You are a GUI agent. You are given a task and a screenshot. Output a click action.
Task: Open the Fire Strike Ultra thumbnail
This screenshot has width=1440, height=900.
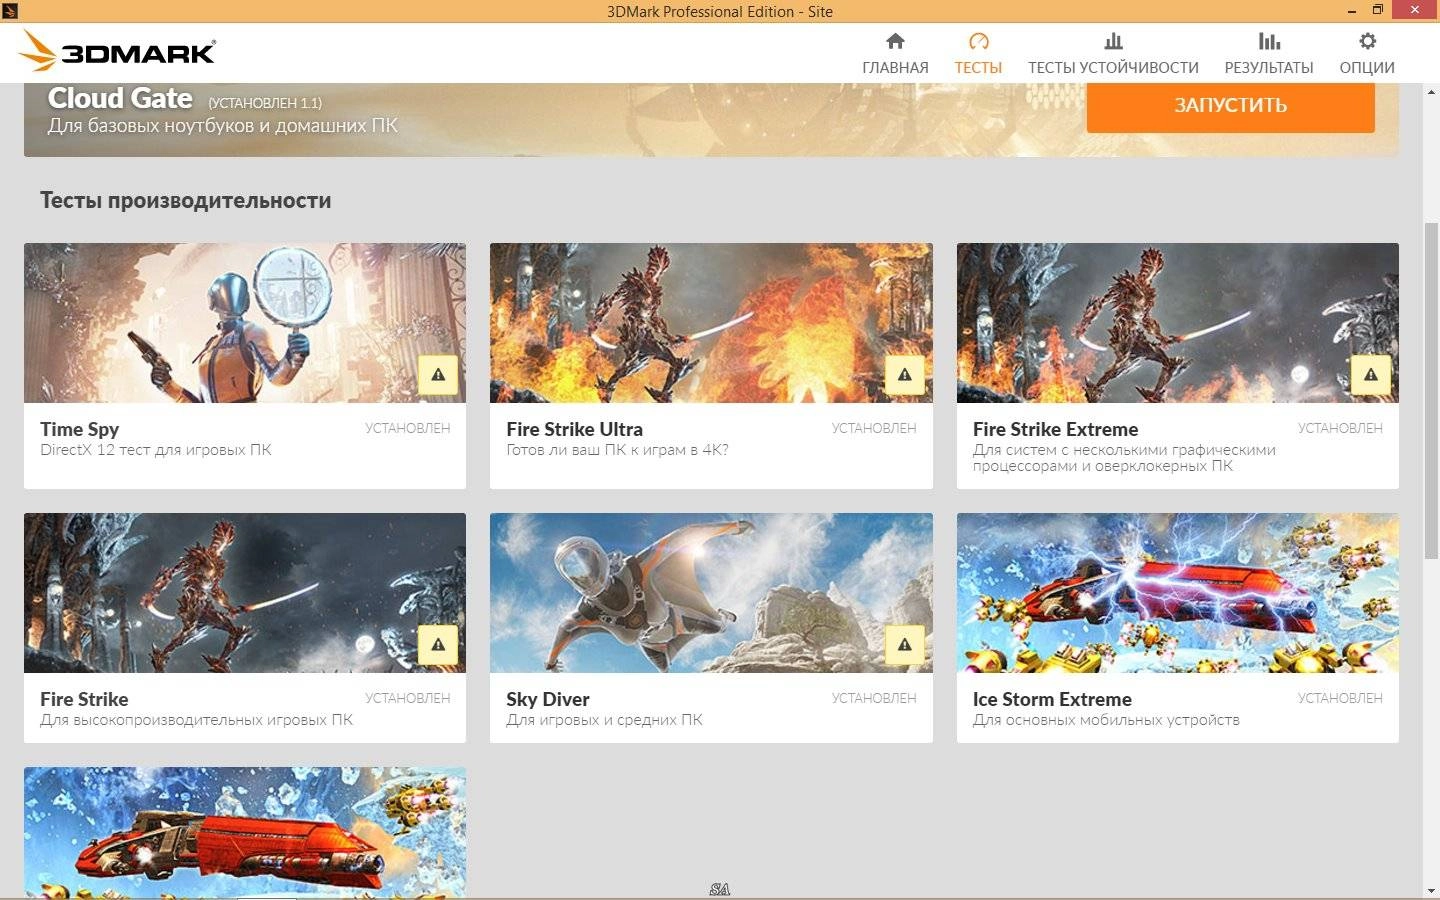(711, 323)
